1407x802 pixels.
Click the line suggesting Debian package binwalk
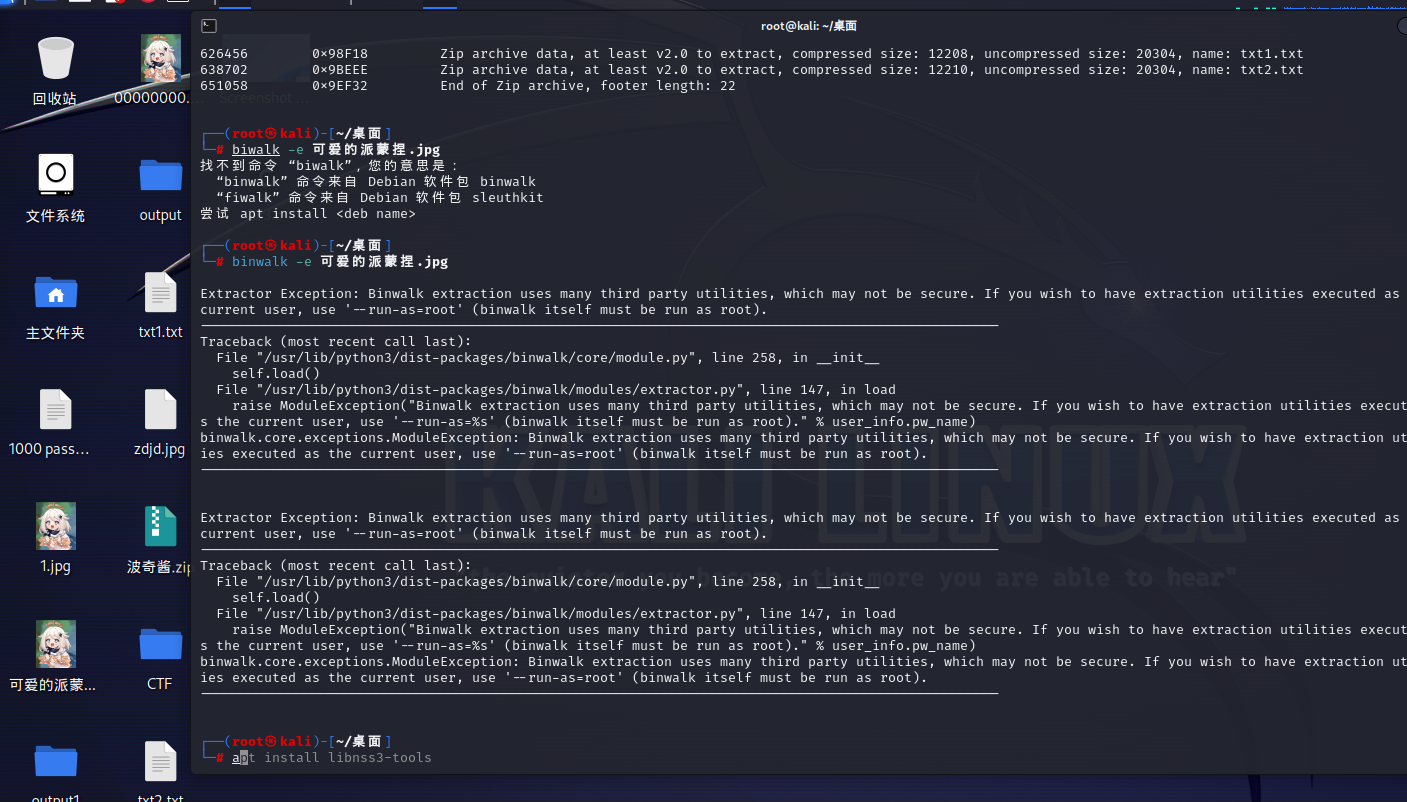tap(376, 182)
